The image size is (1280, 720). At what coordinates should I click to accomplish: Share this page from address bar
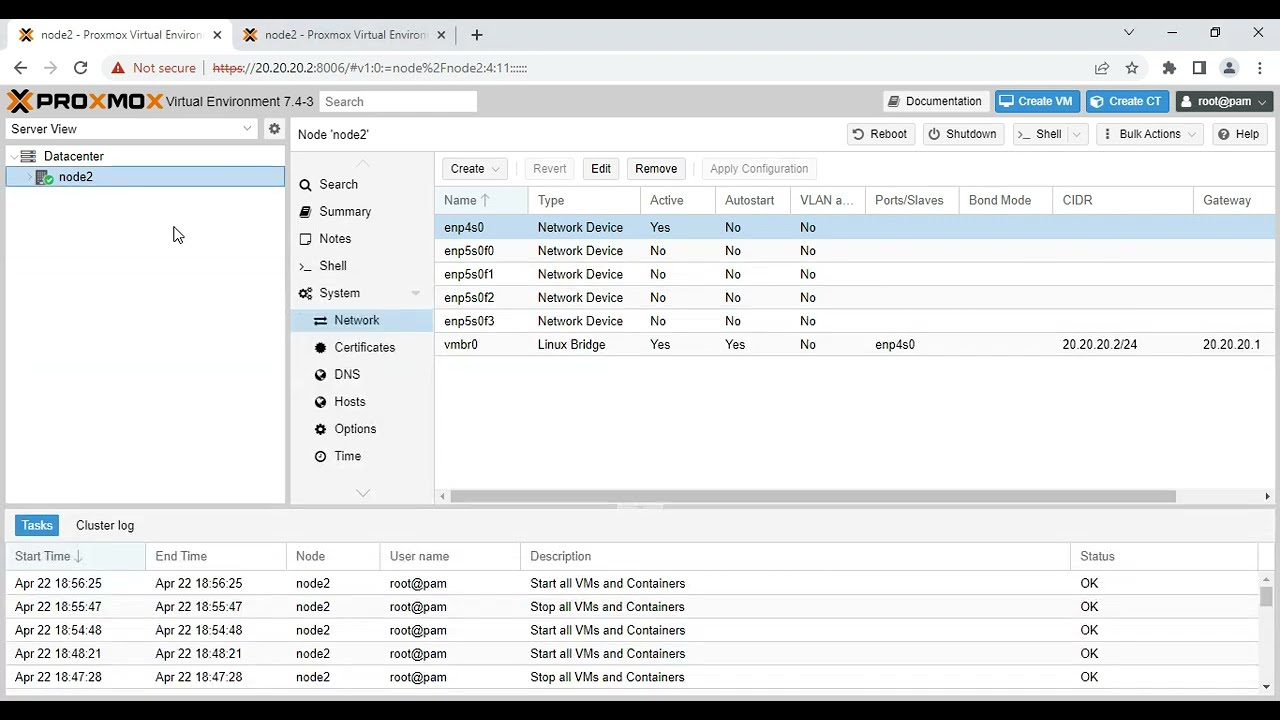point(1102,68)
